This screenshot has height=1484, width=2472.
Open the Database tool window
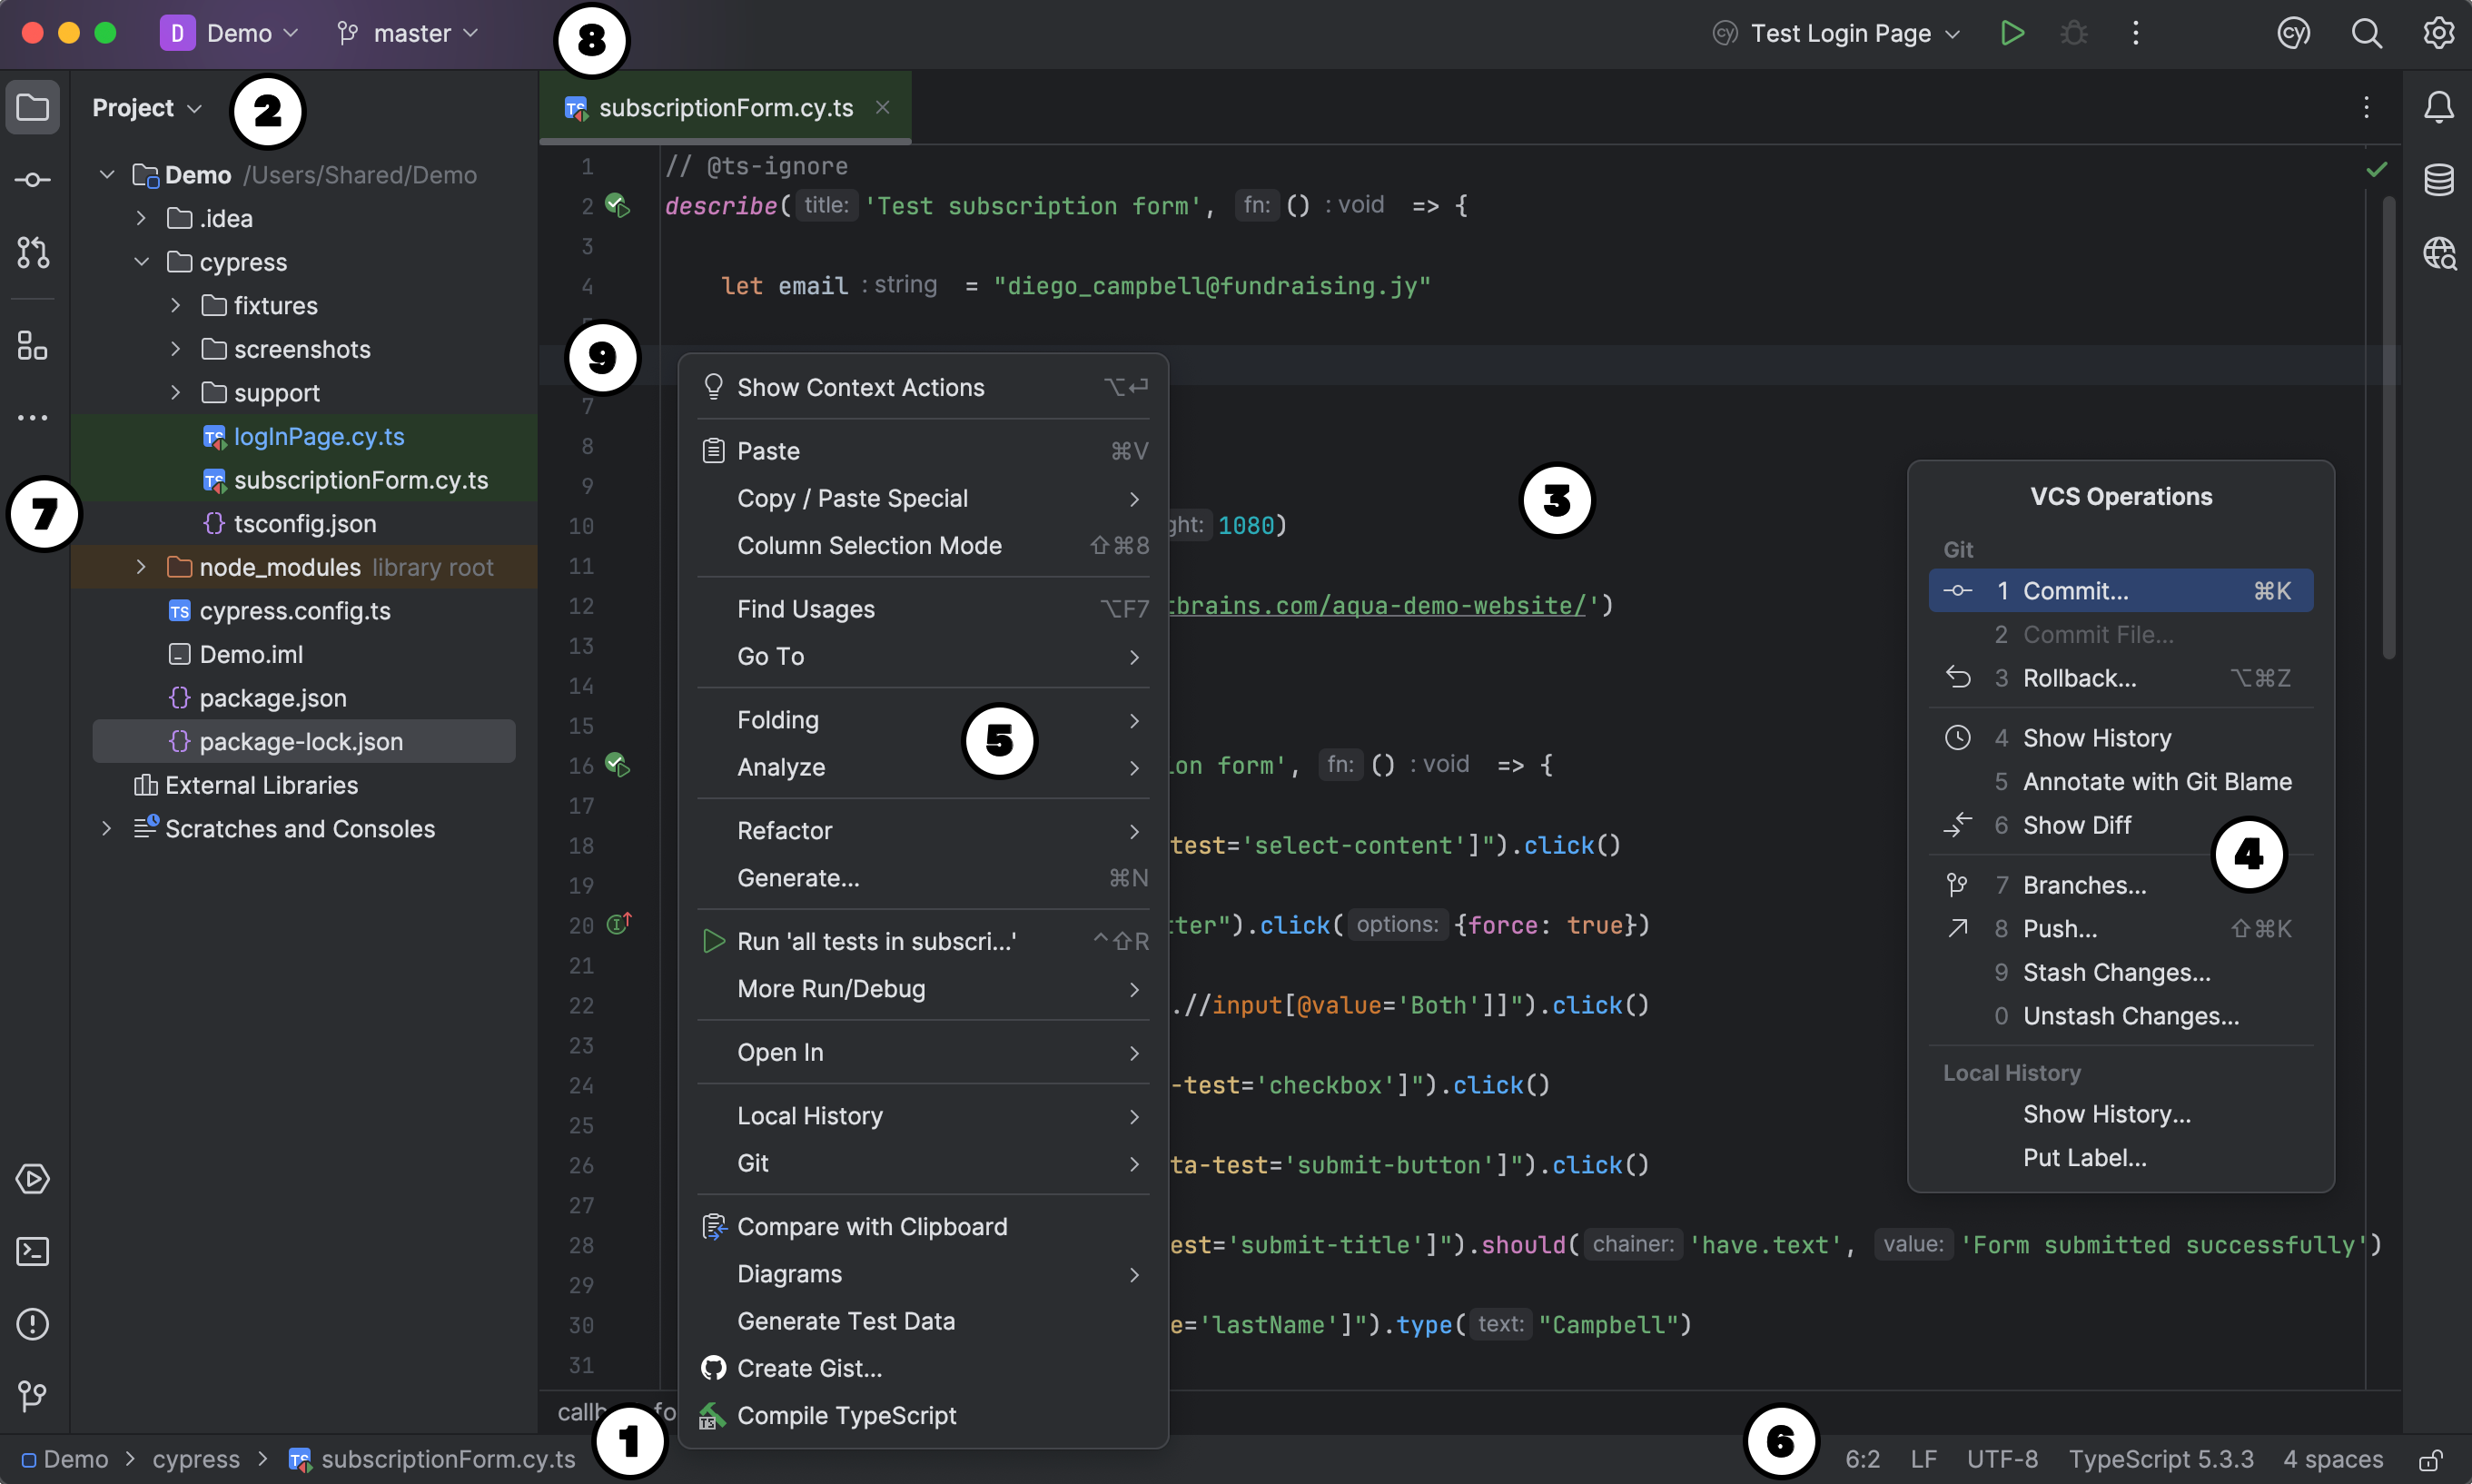pos(2439,180)
